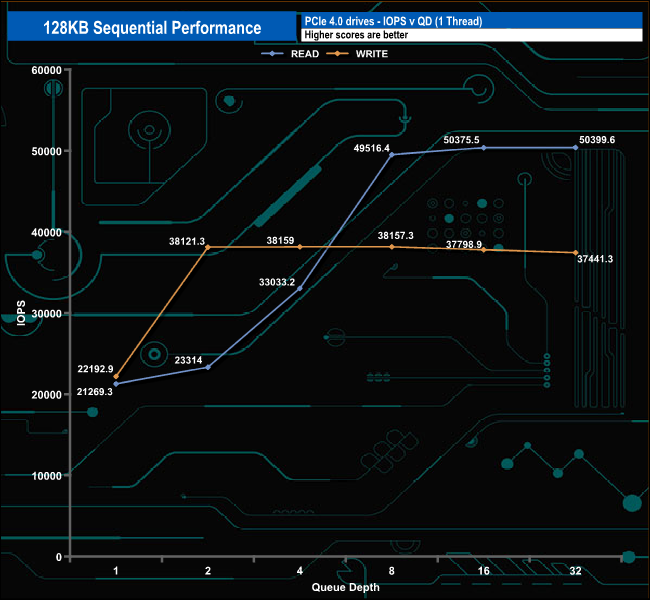Click the WRITE data point labeled 37798.9
650x600 pixels.
[484, 250]
